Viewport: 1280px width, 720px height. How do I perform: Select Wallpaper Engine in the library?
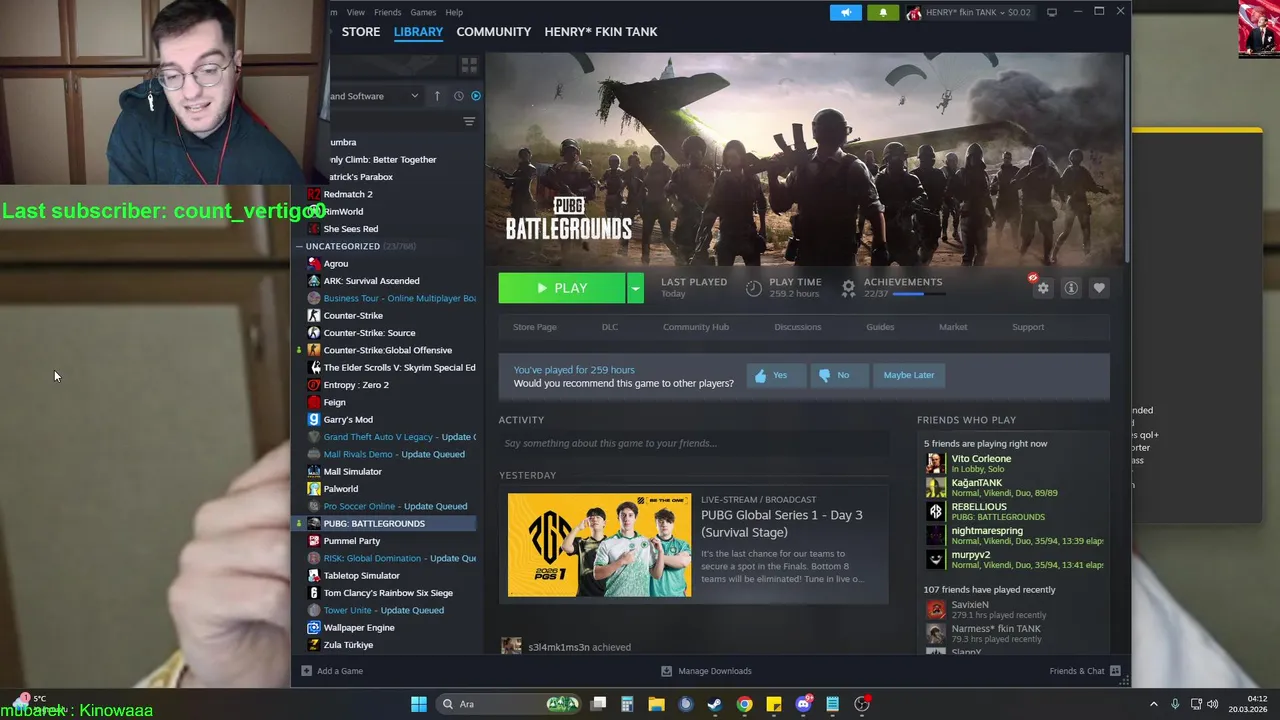tap(358, 628)
